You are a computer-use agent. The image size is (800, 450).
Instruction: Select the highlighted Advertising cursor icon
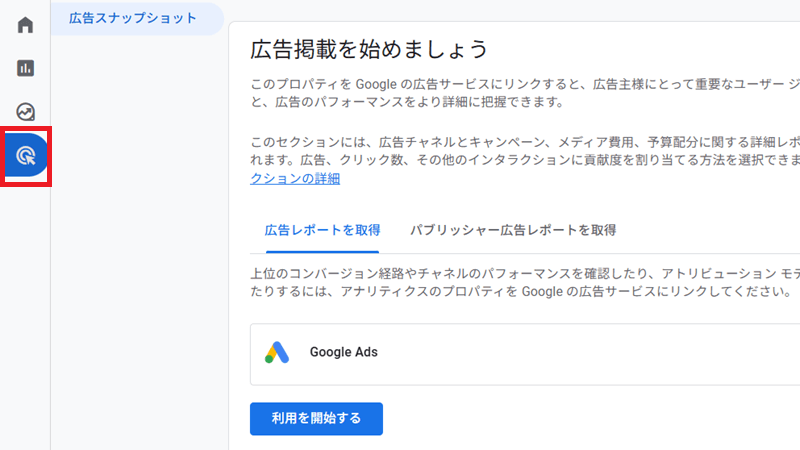point(26,155)
